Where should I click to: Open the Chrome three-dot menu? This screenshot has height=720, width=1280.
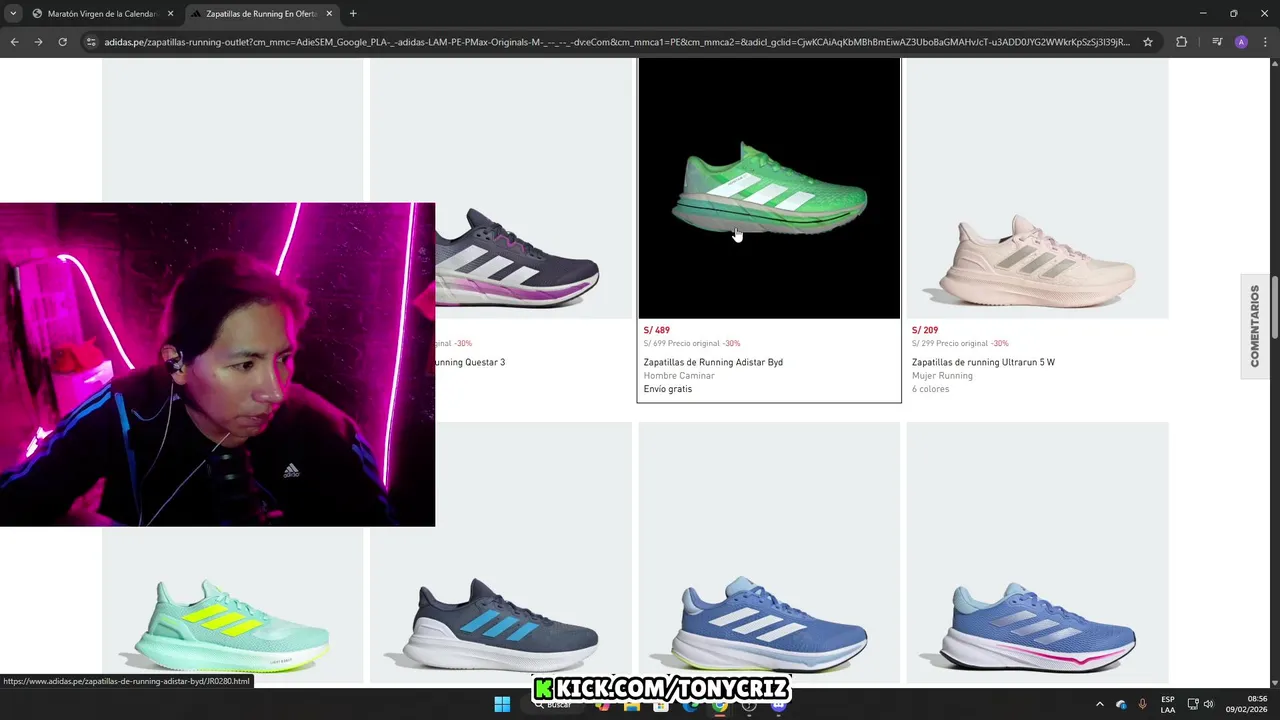(1265, 42)
